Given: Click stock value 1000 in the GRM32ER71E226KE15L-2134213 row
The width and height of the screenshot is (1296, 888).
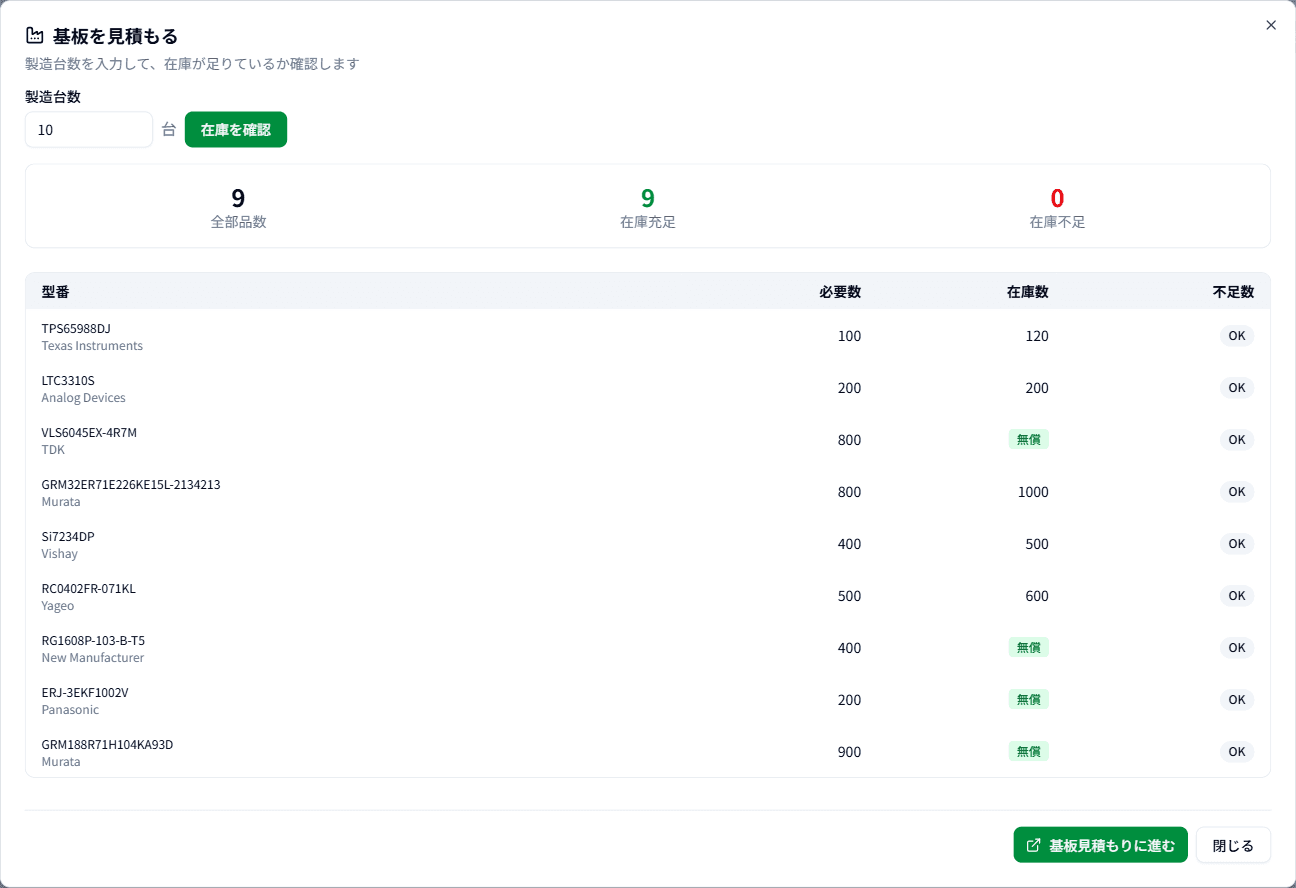Looking at the screenshot, I should (x=1033, y=492).
